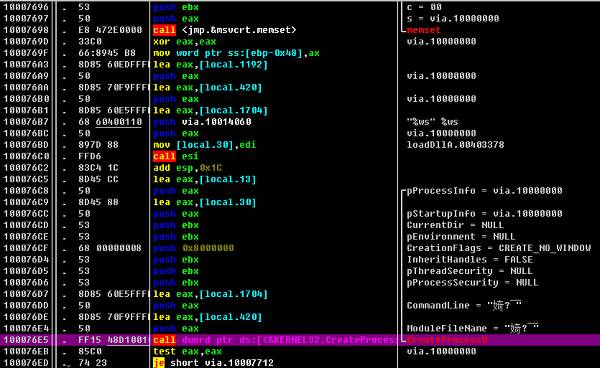Click address 100076AA in address column
The image size is (600, 368).
click(x=26, y=87)
